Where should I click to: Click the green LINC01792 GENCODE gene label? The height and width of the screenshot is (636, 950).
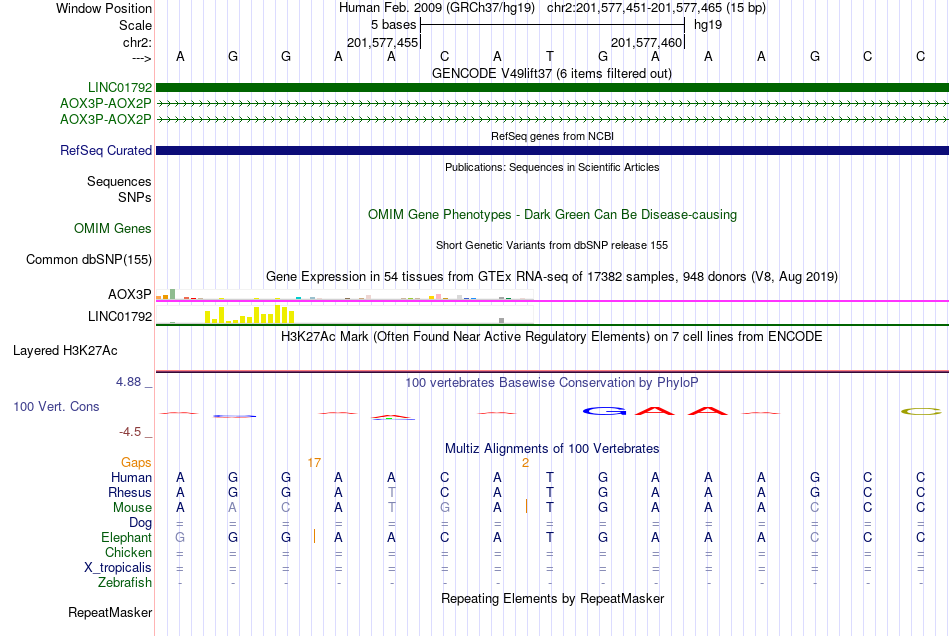pos(120,87)
